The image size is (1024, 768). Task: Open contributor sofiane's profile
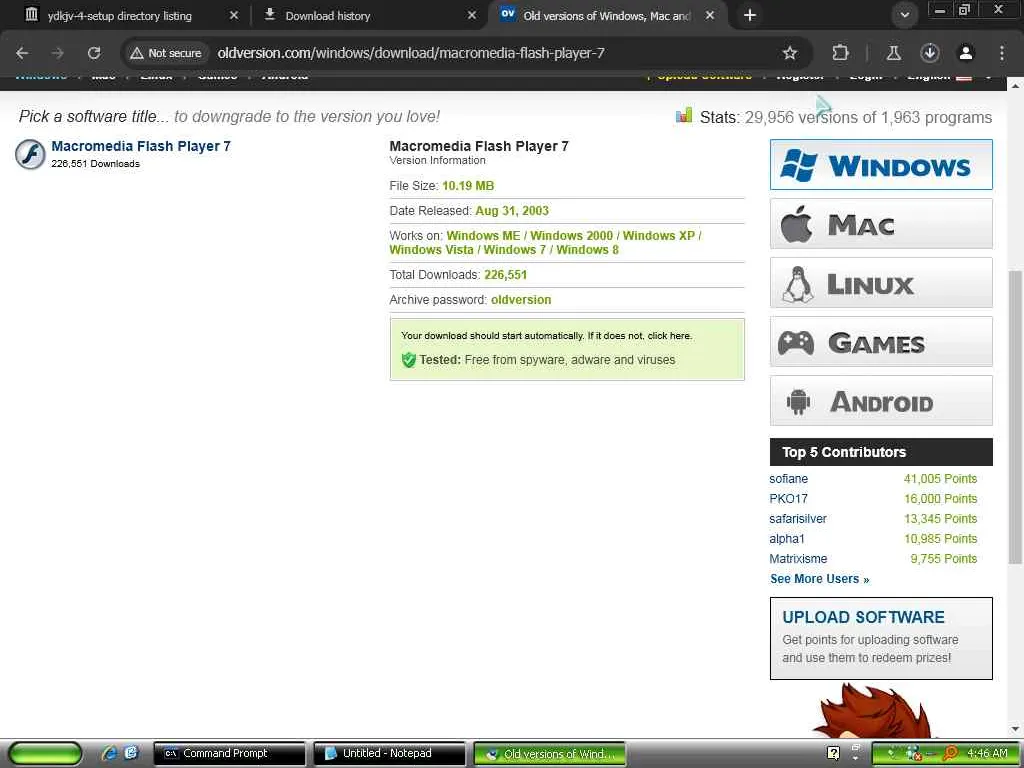click(788, 479)
